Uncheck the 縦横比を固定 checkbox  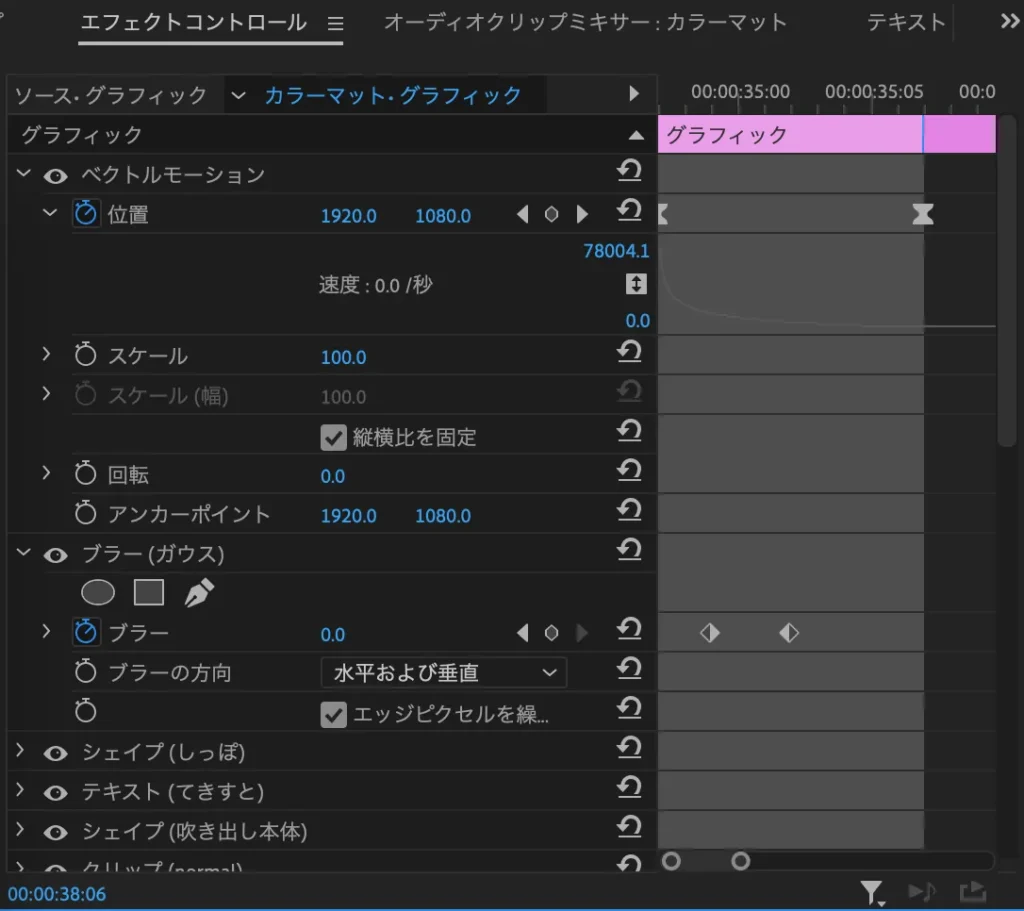[333, 437]
